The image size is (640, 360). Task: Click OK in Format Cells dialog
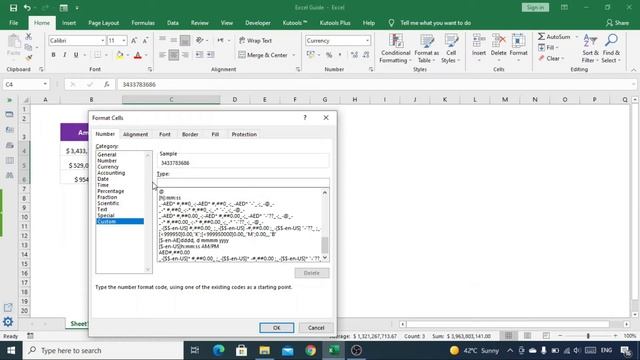coord(276,328)
